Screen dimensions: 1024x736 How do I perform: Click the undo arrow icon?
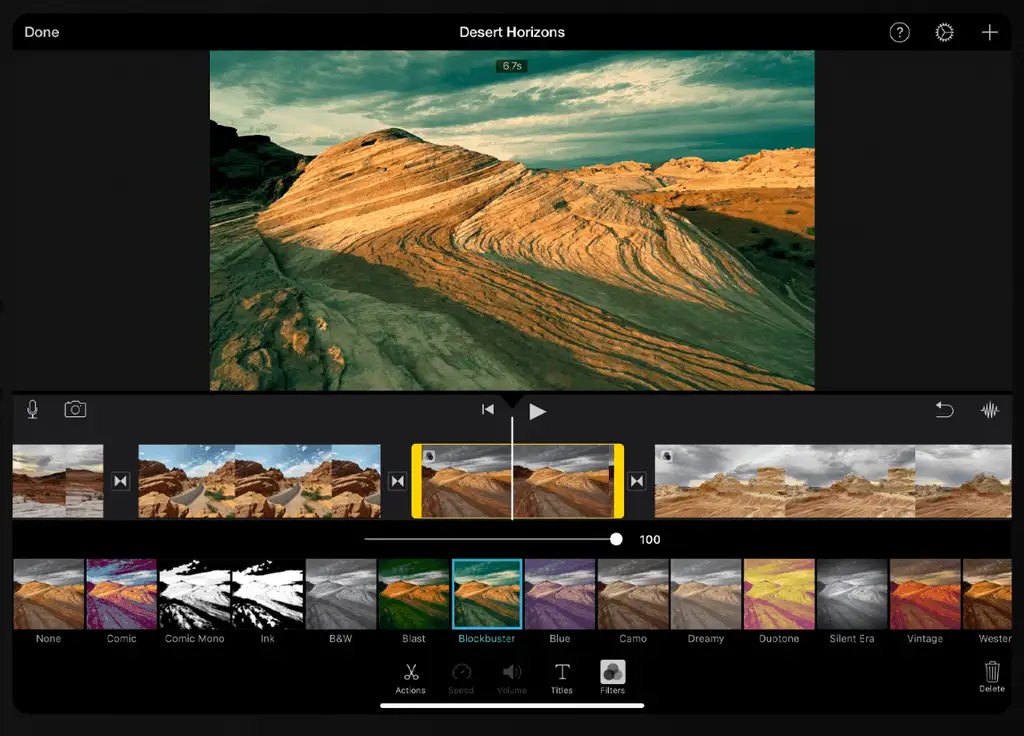point(944,410)
